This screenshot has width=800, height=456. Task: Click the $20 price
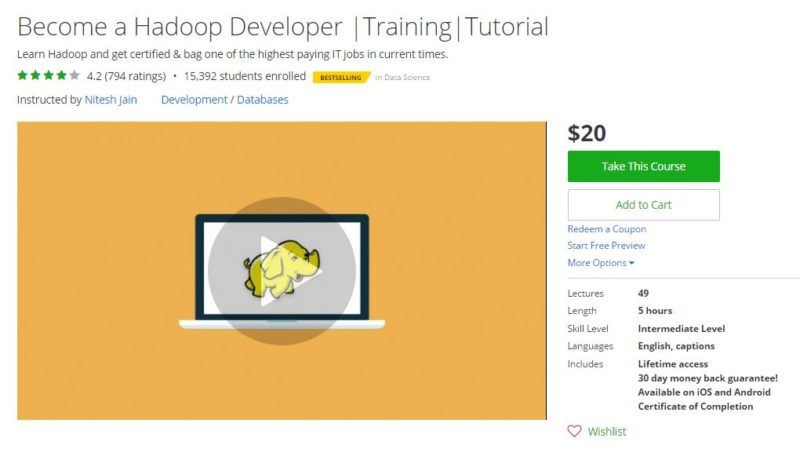(587, 133)
